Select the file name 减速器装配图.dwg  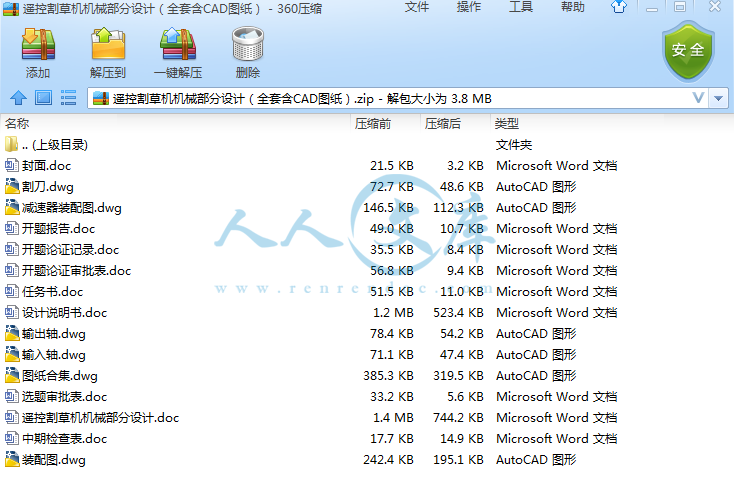(72, 208)
